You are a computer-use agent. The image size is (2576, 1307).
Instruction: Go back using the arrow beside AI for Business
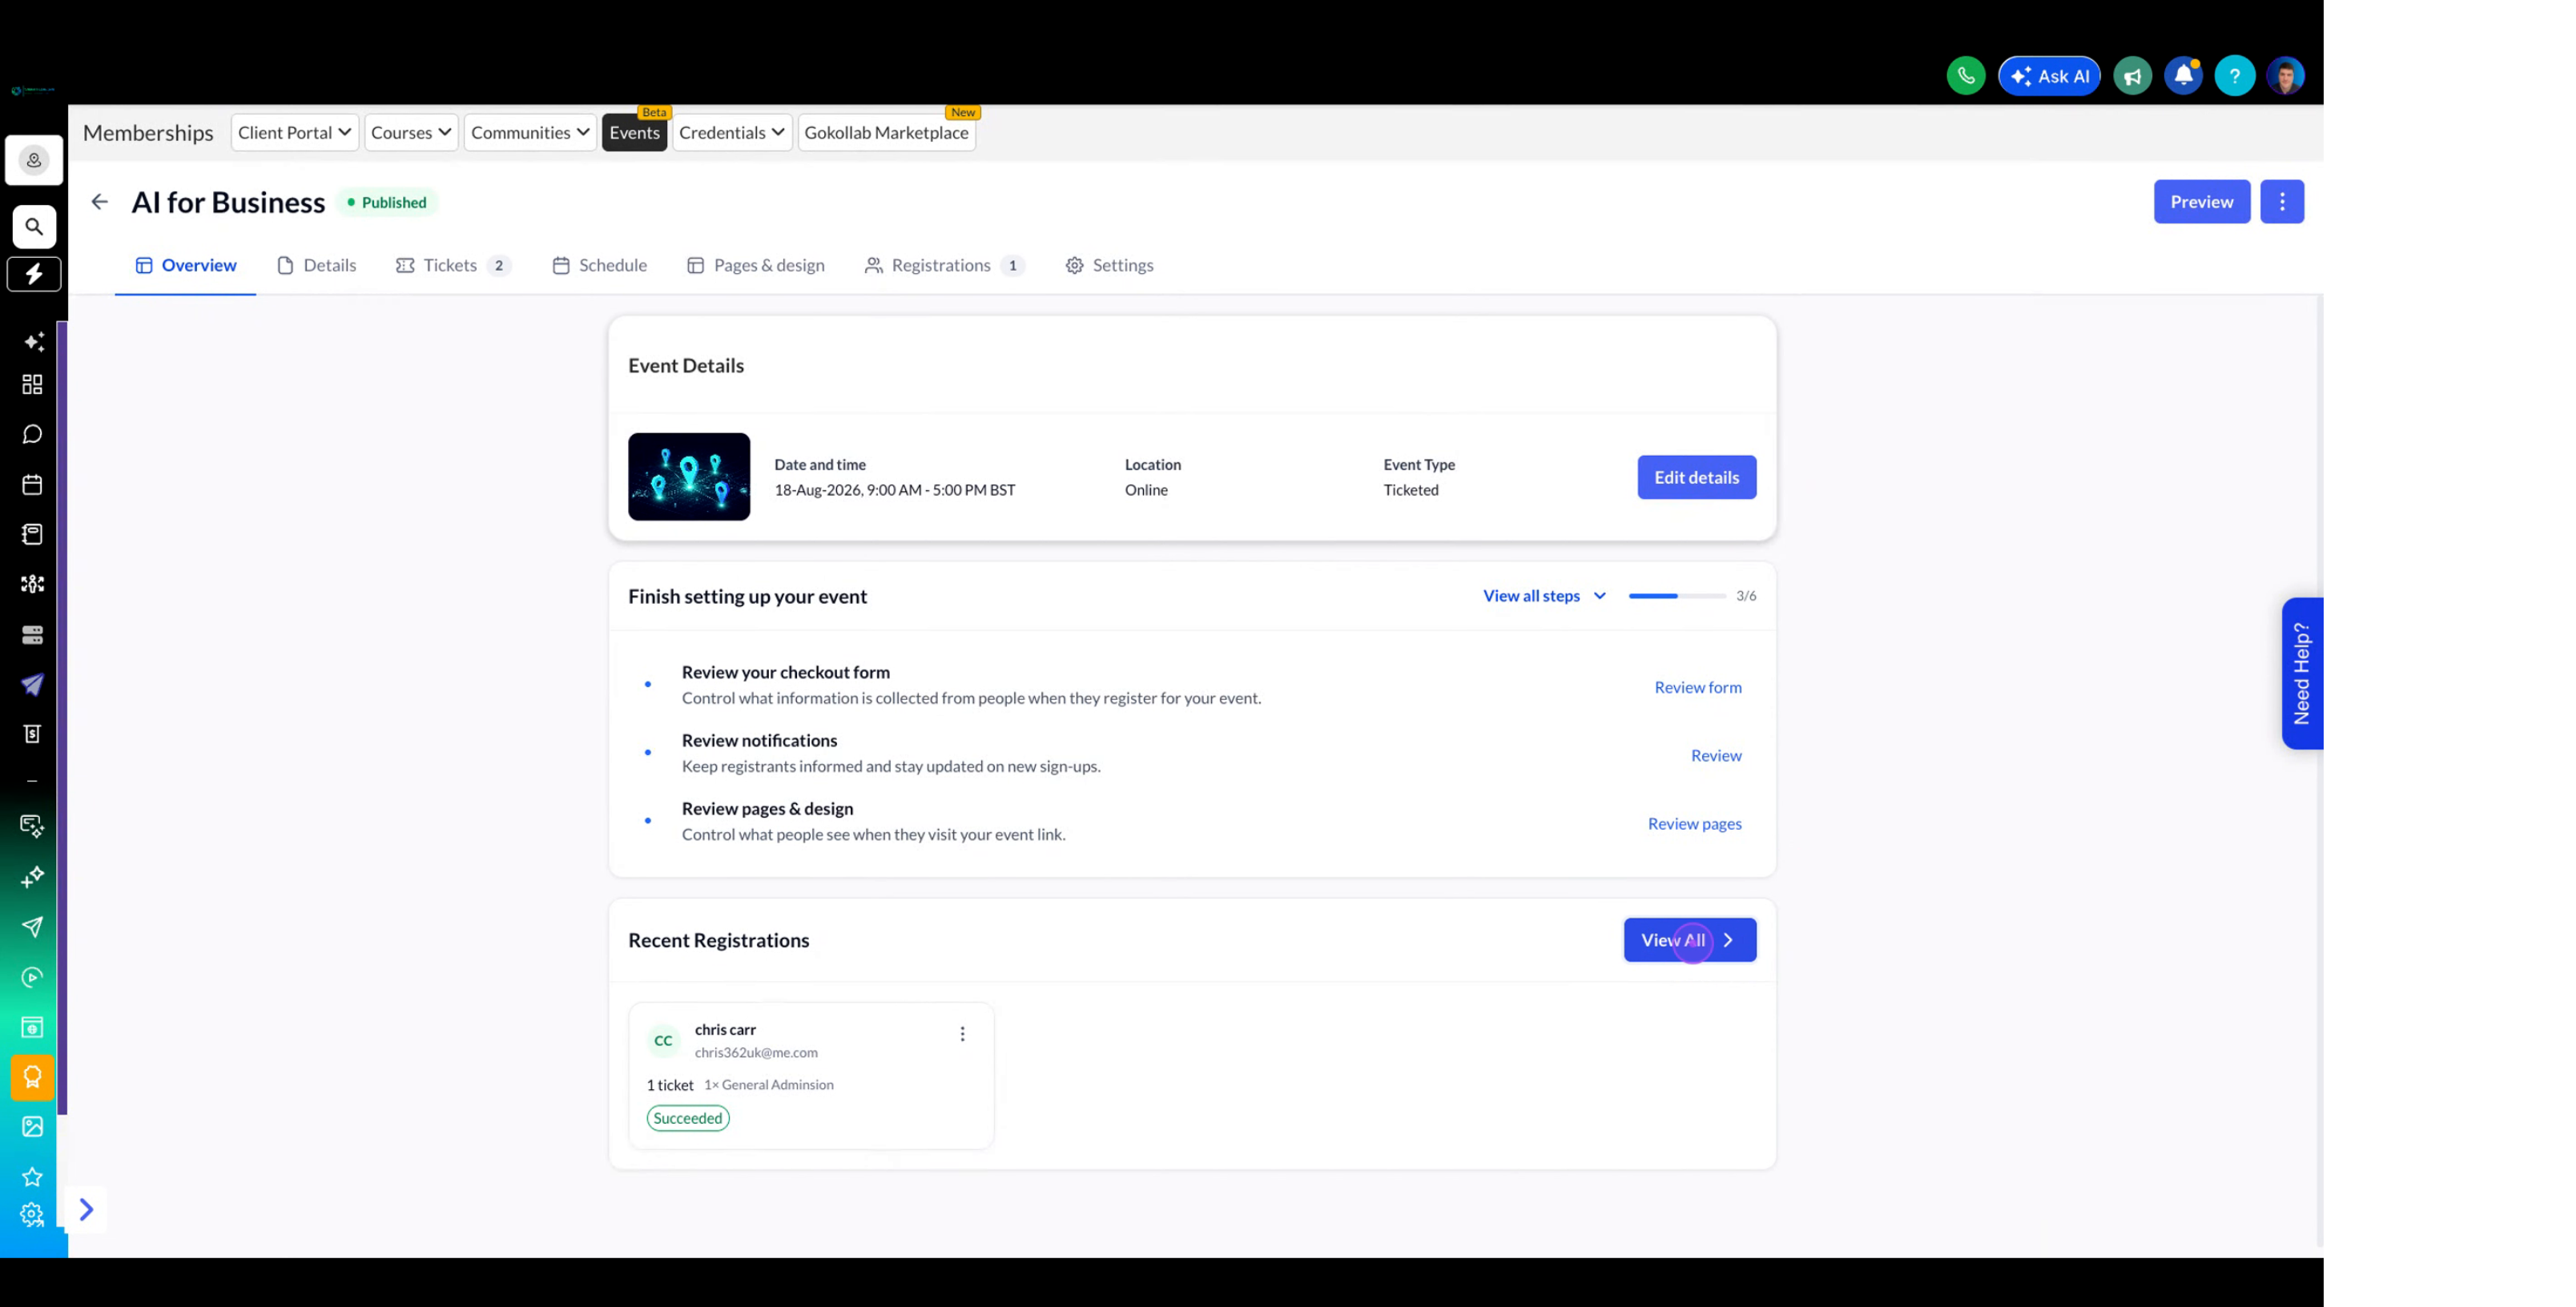click(99, 202)
